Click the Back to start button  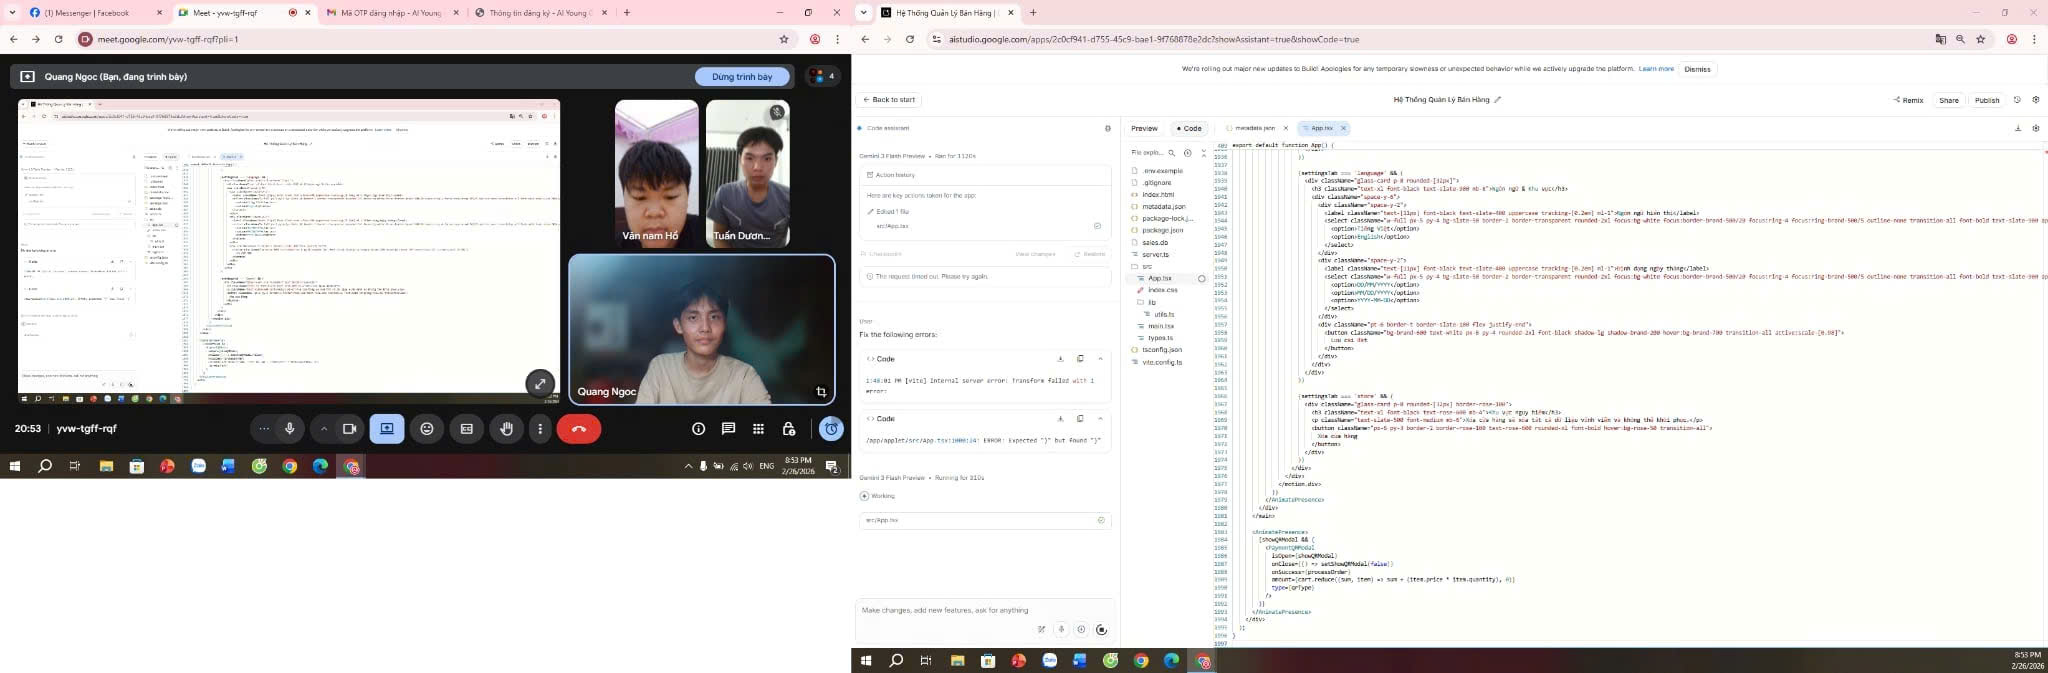point(888,100)
